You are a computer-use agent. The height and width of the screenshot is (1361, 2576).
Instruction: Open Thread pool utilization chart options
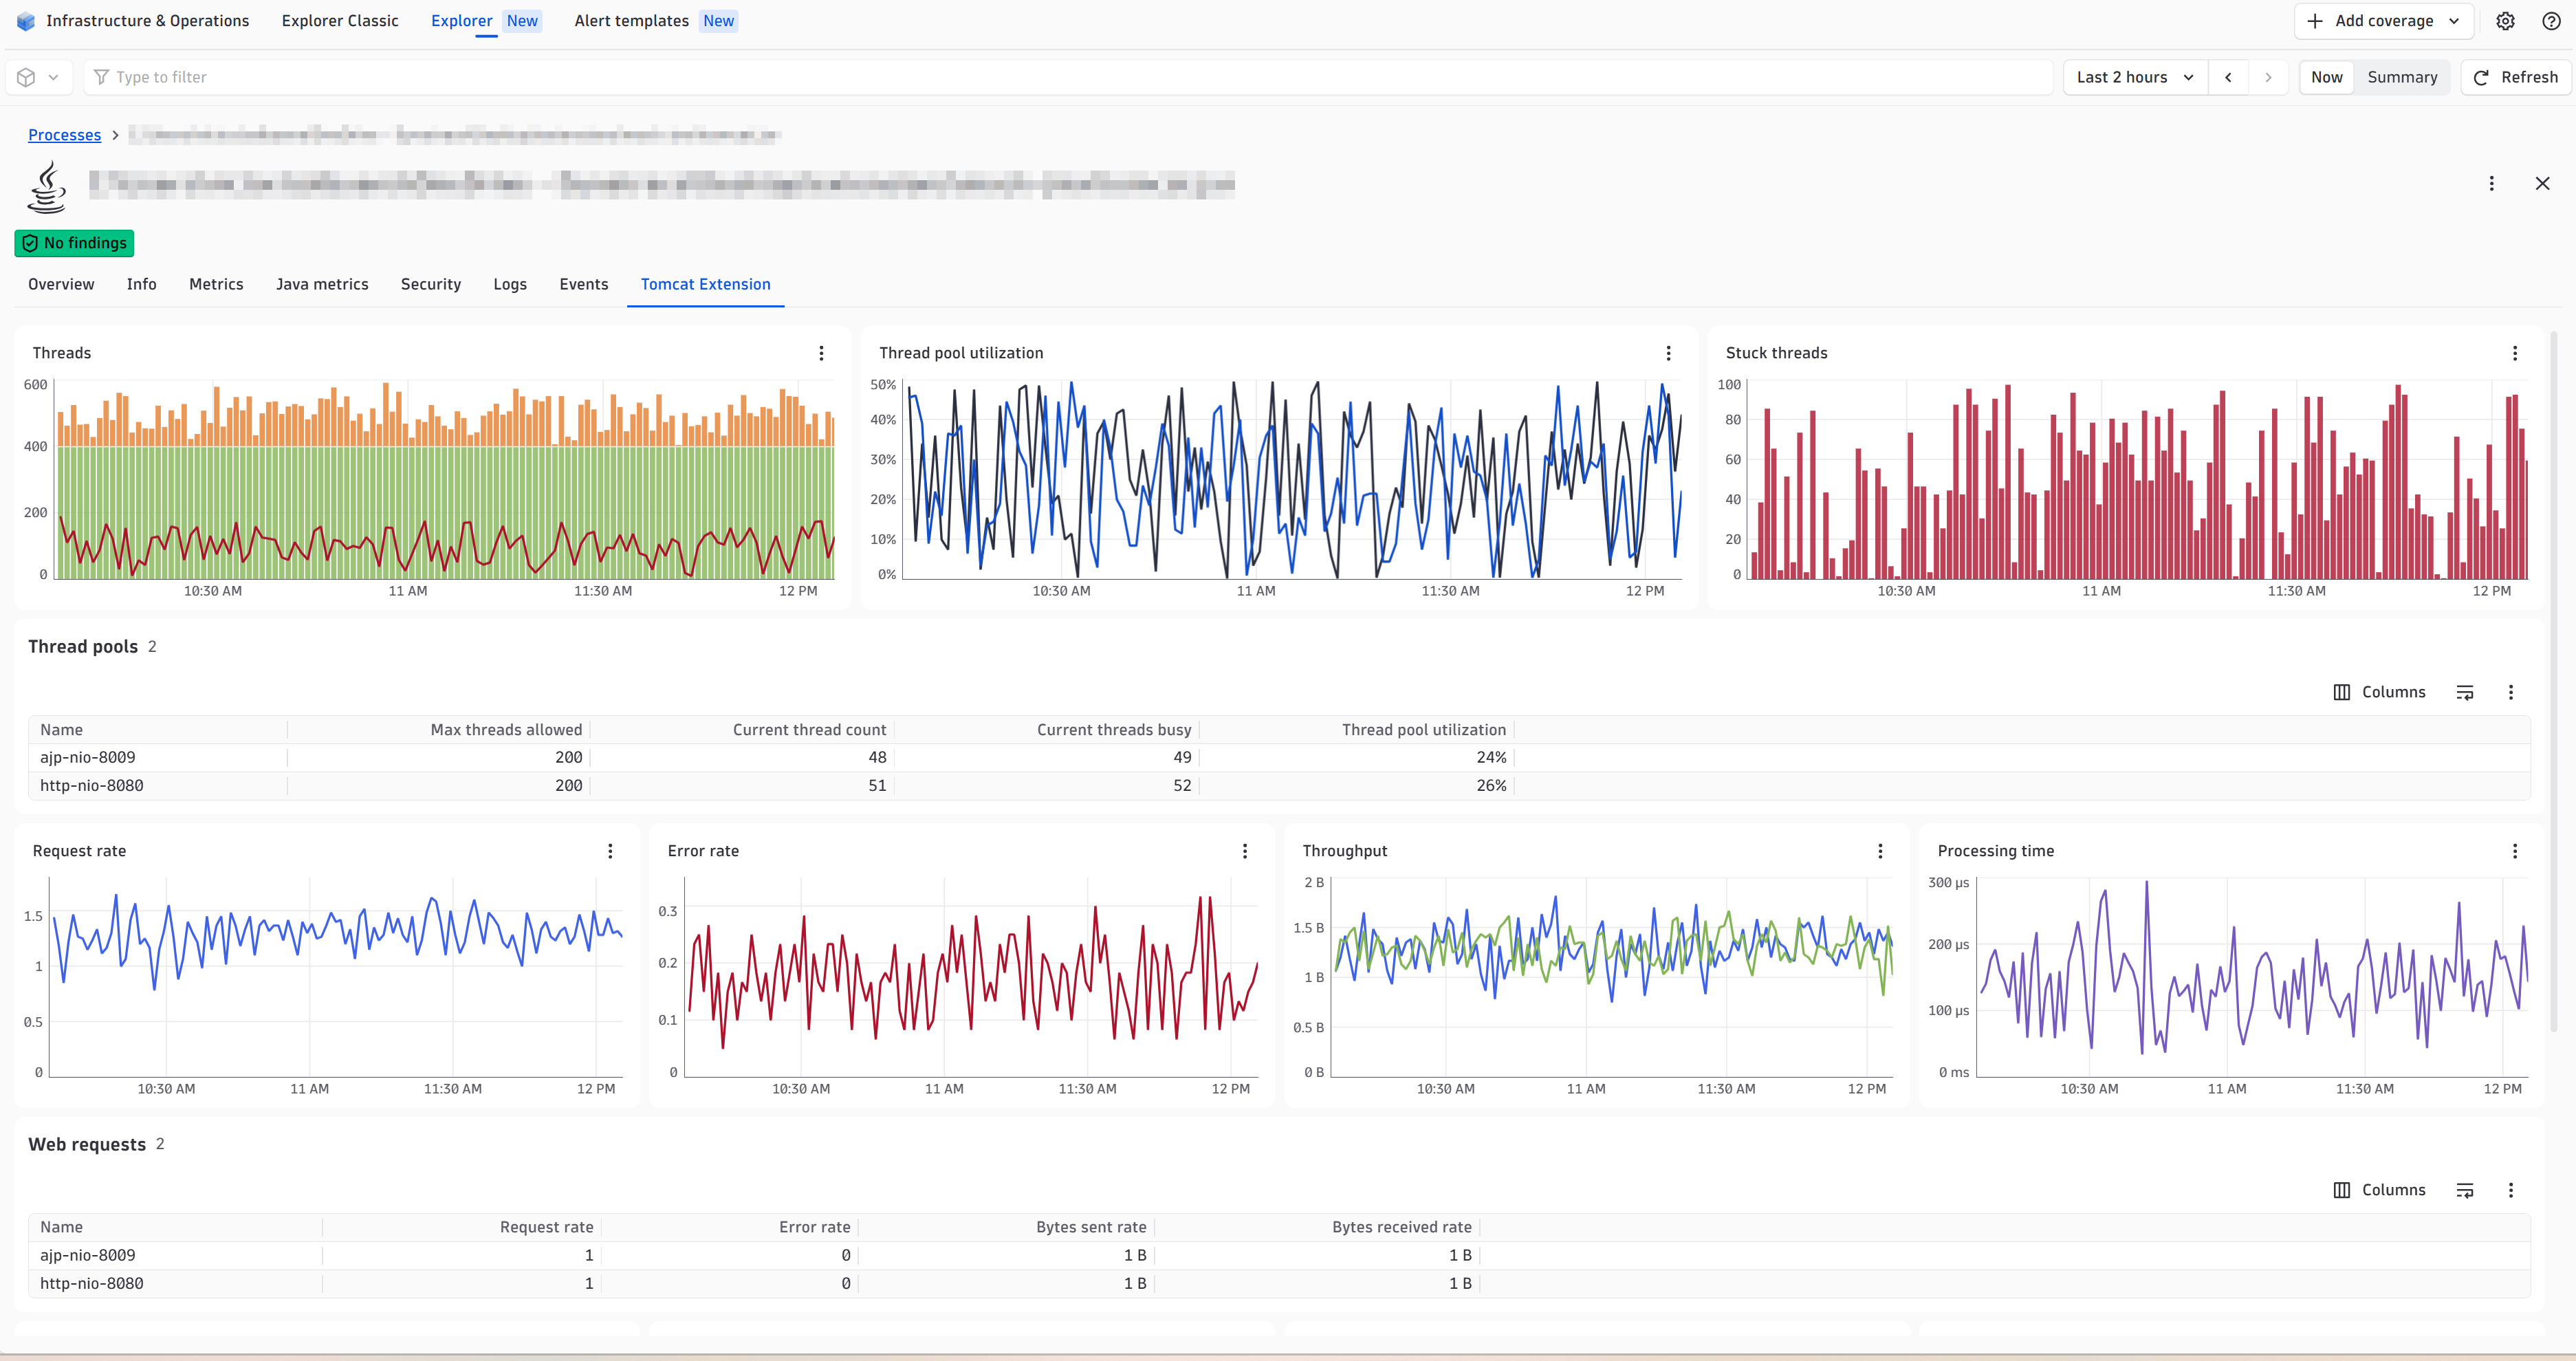click(x=1668, y=353)
